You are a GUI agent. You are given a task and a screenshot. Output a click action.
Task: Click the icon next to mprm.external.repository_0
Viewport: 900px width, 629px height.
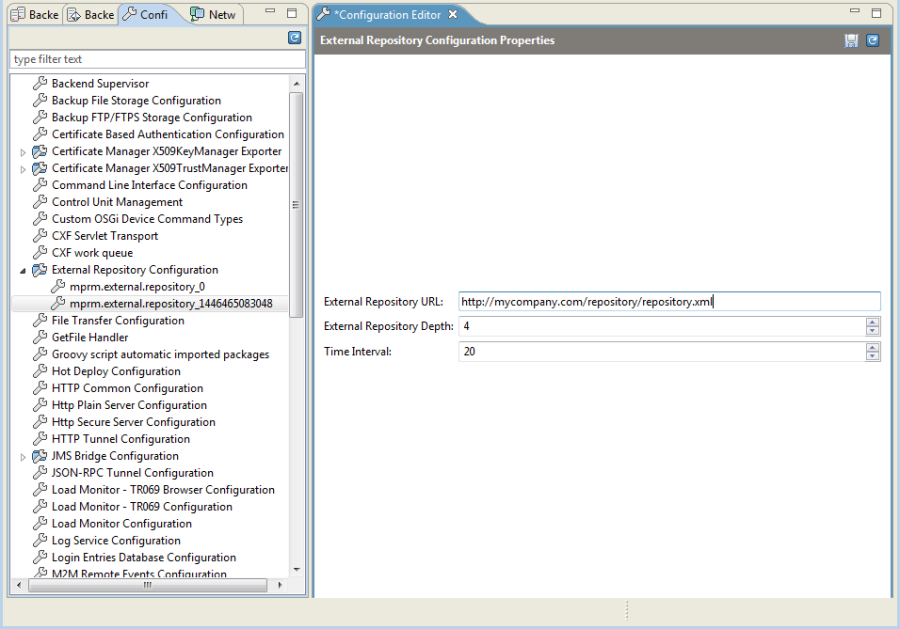click(58, 286)
